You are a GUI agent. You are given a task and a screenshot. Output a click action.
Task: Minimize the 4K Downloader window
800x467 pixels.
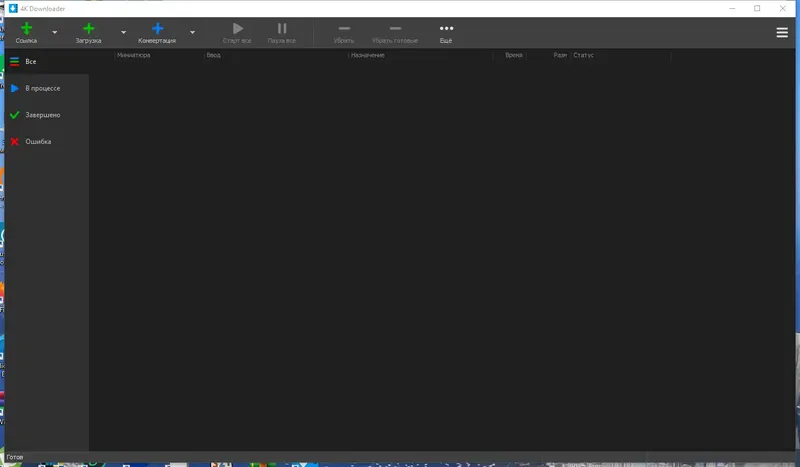732,8
